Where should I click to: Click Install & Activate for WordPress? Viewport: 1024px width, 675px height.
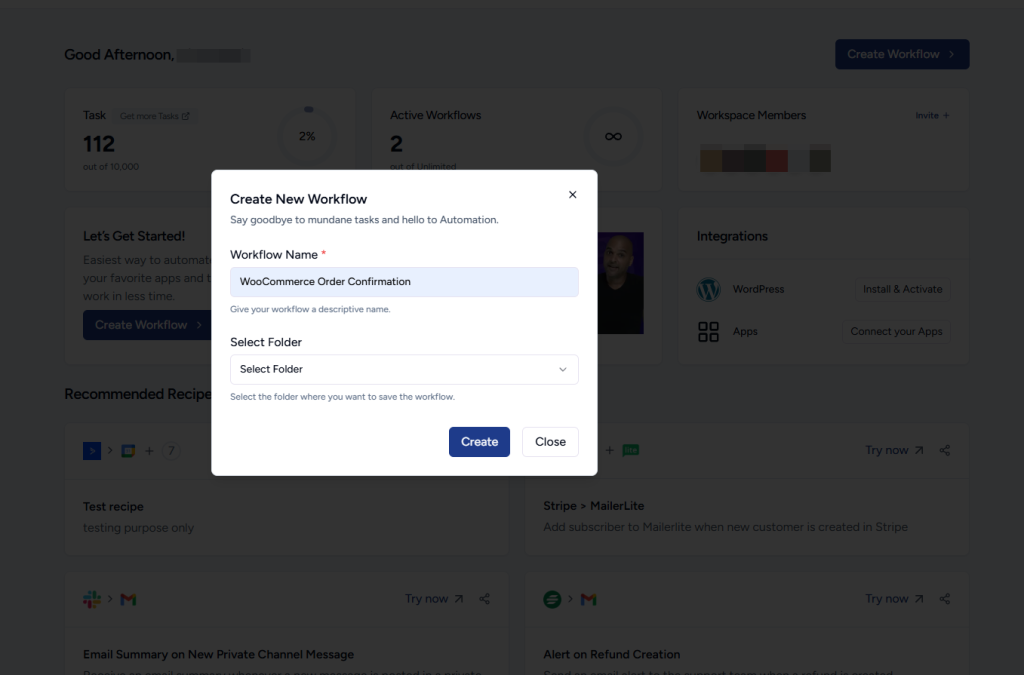(x=902, y=289)
